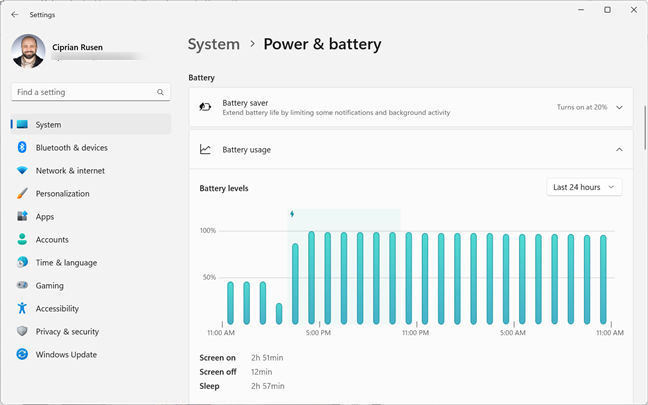Click the Bluetooth & devices icon
The height and width of the screenshot is (405, 648).
(22, 148)
